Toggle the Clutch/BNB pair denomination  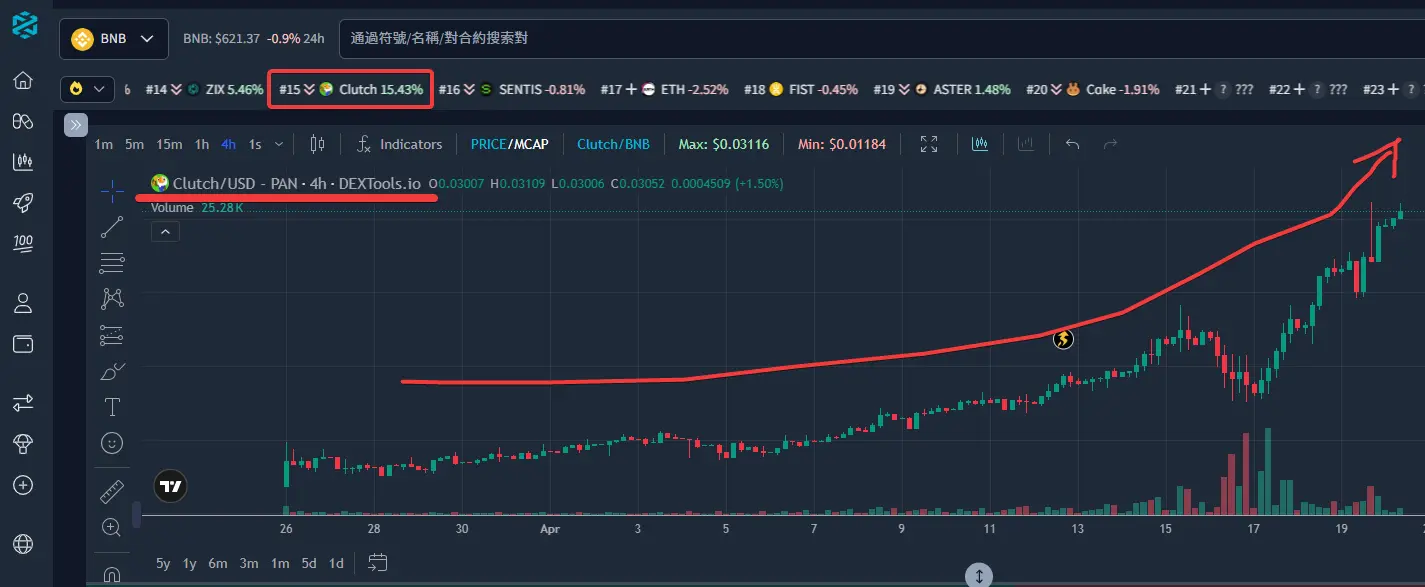(613, 144)
